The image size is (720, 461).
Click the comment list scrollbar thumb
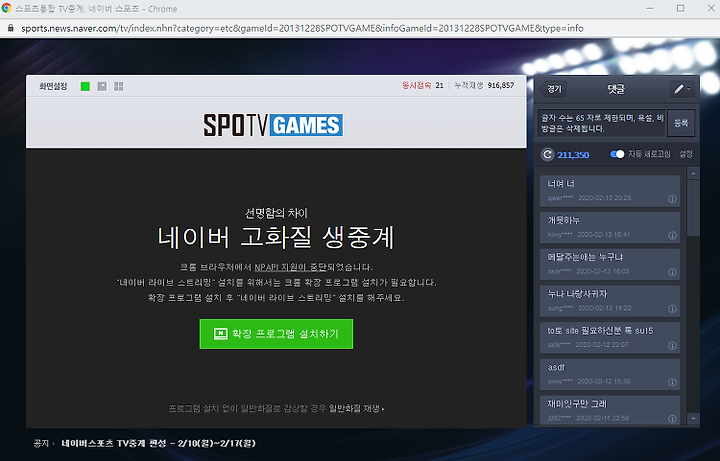pyautogui.click(x=693, y=208)
